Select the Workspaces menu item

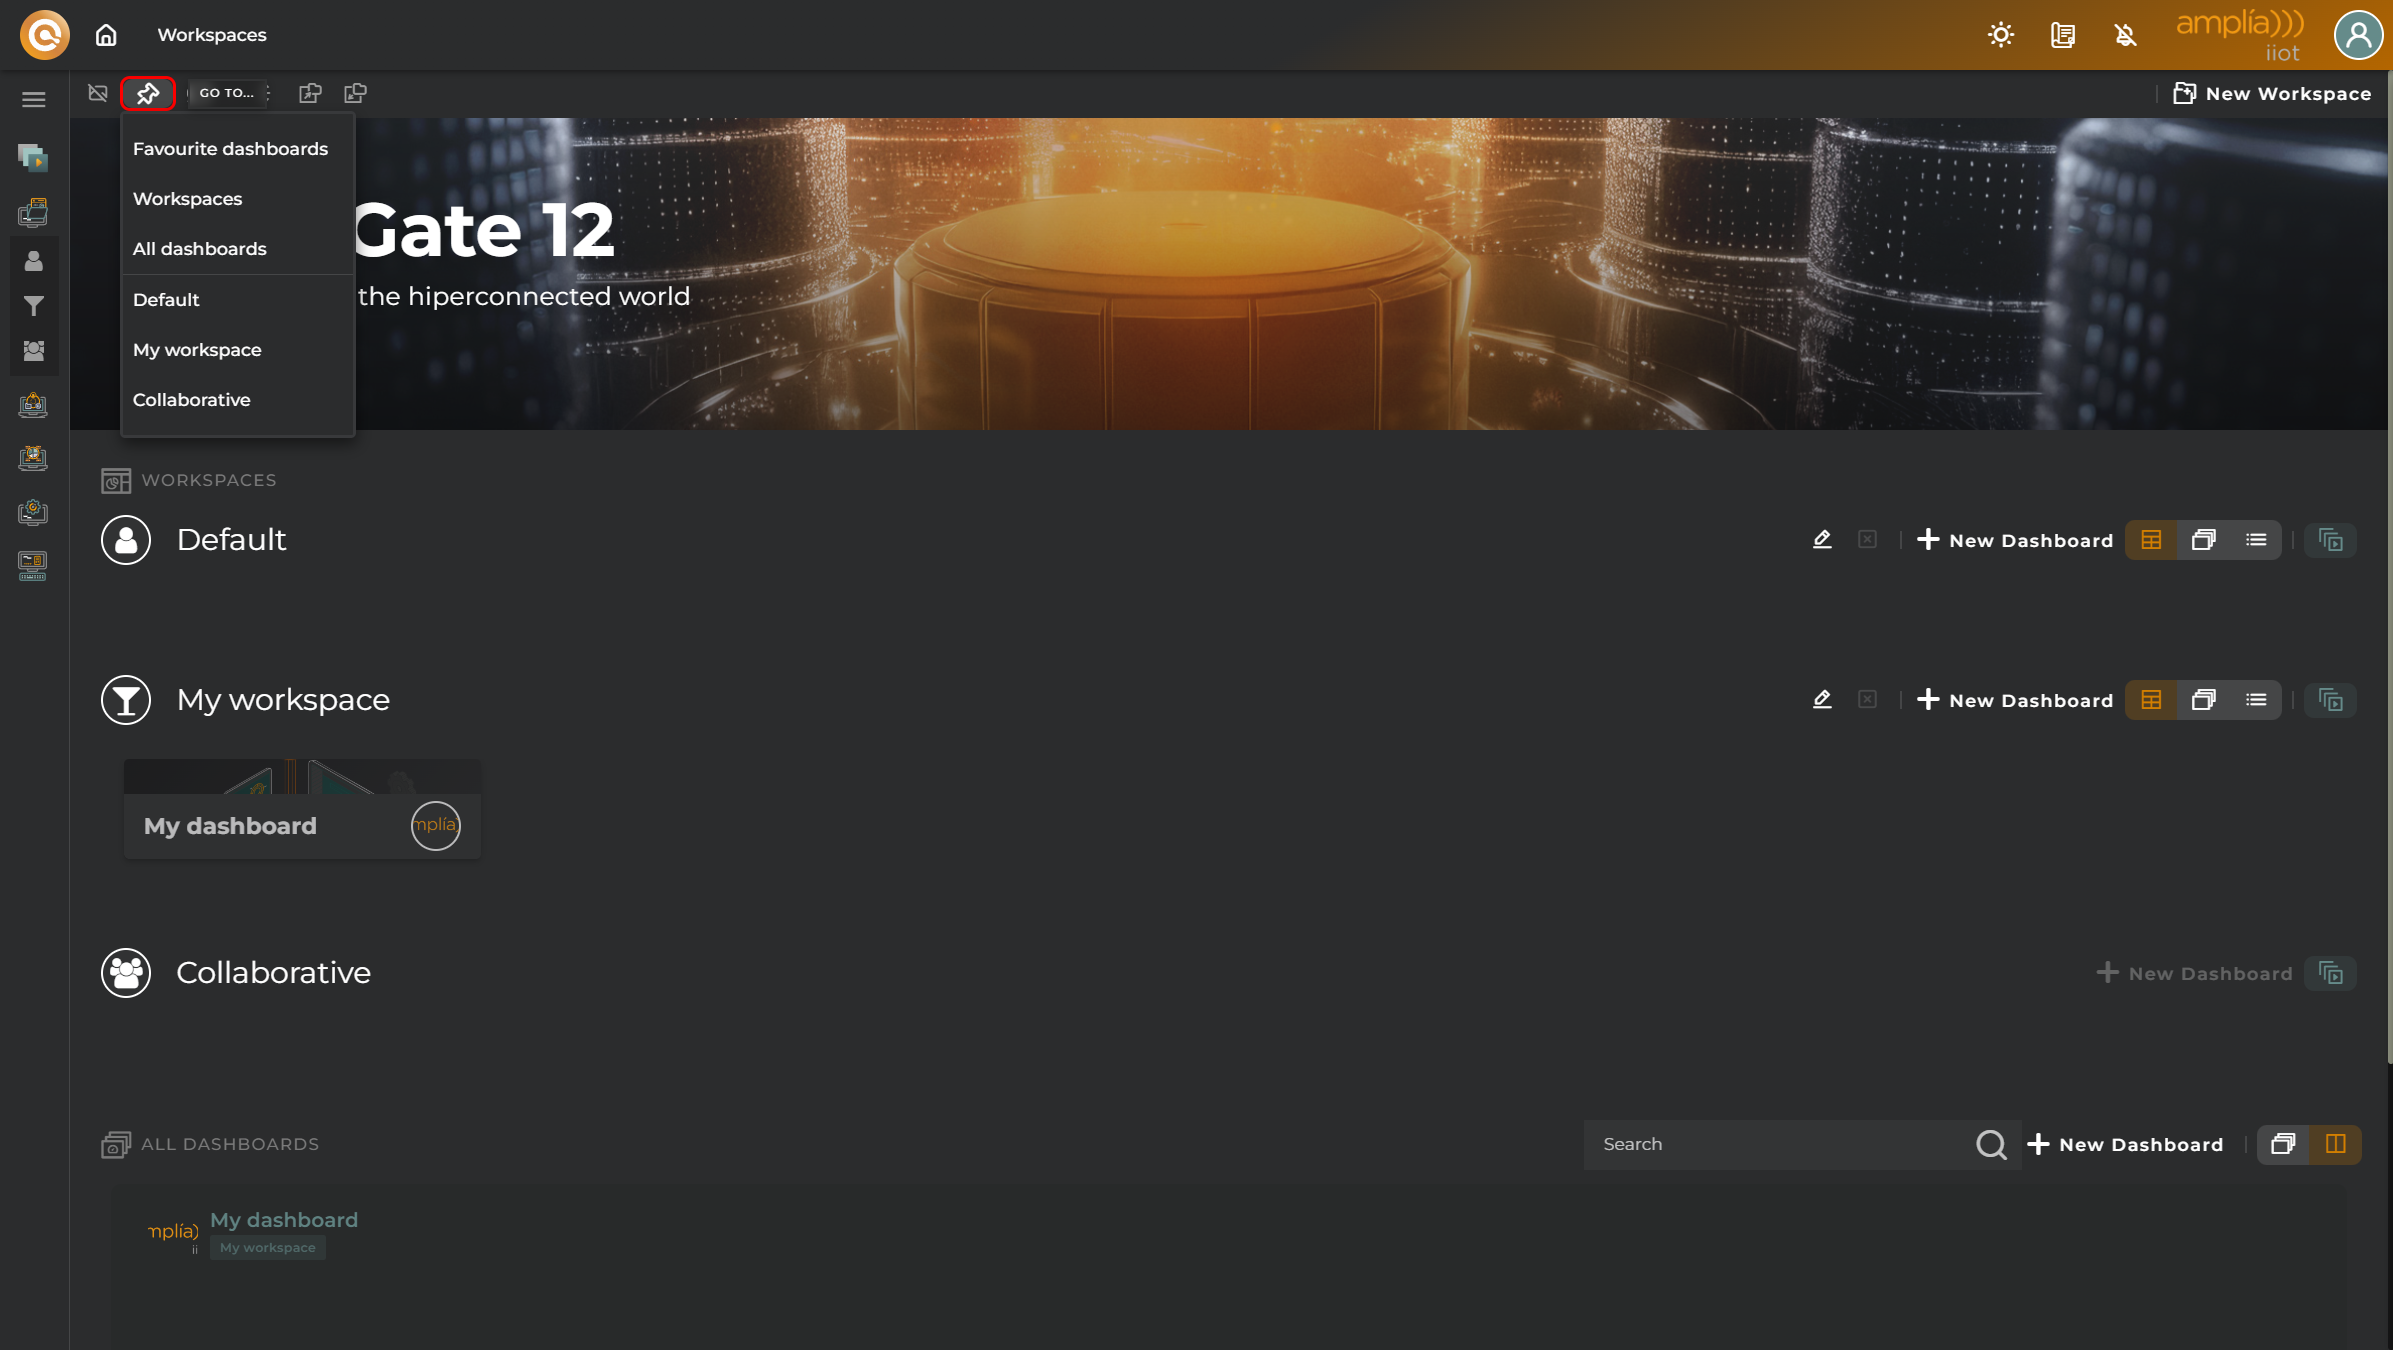click(x=186, y=197)
